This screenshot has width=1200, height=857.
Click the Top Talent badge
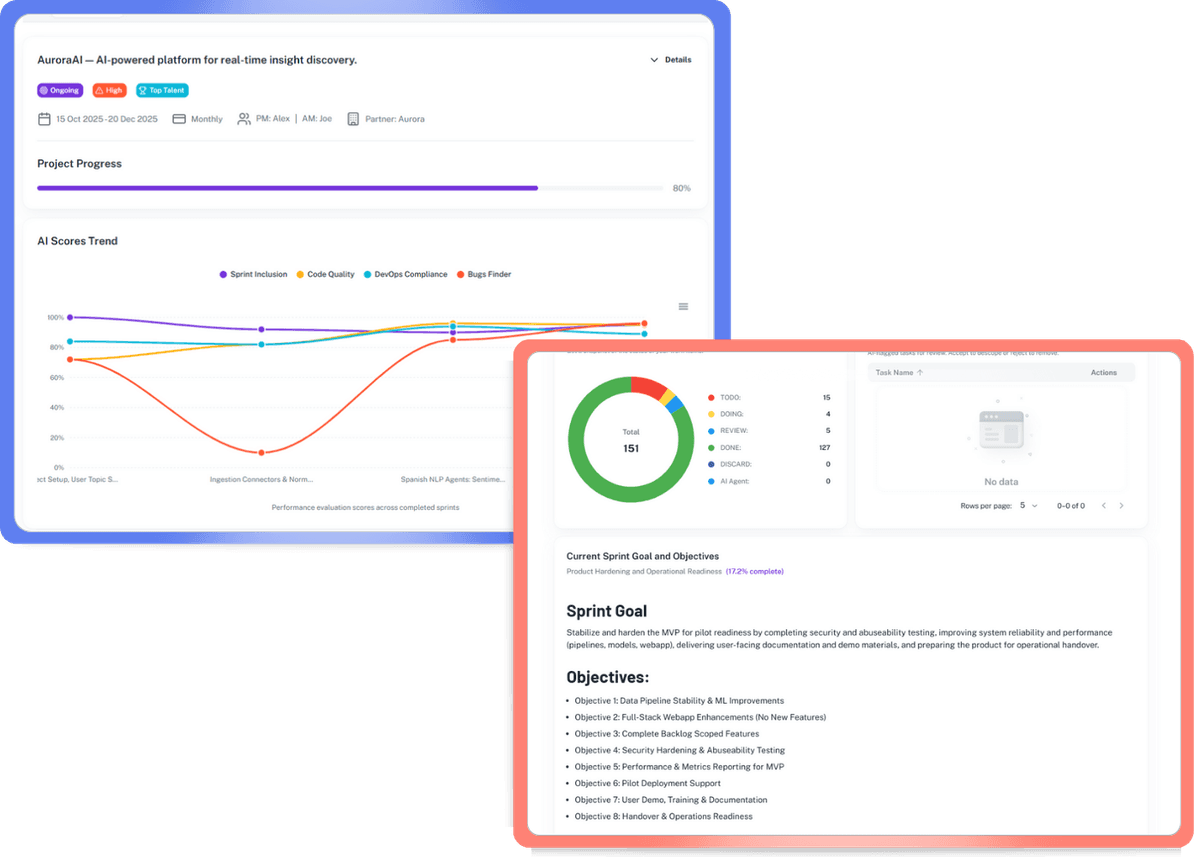pyautogui.click(x=162, y=90)
